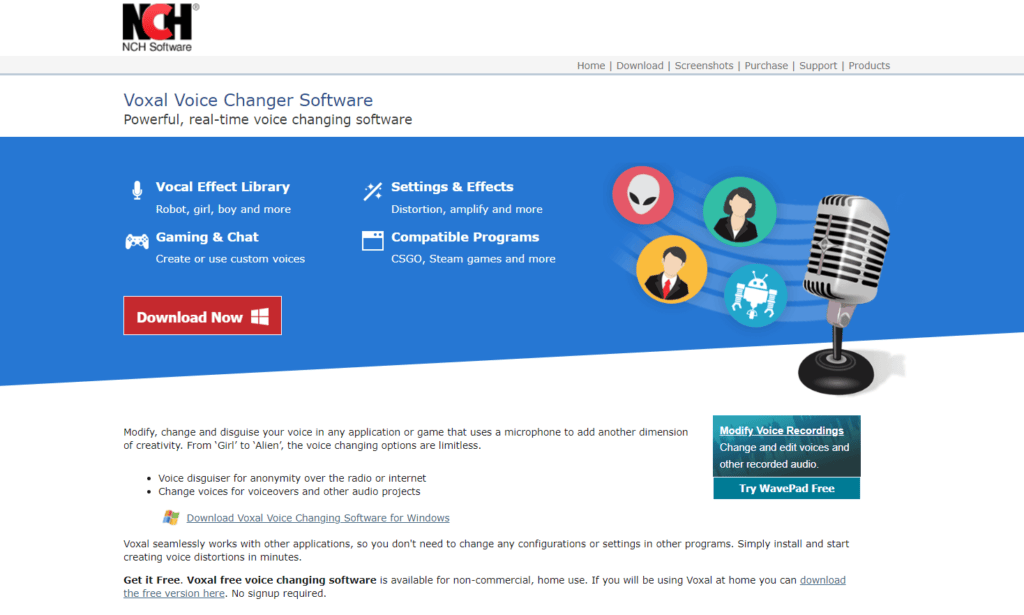Open the Support menu item
This screenshot has width=1024, height=615.
point(818,65)
